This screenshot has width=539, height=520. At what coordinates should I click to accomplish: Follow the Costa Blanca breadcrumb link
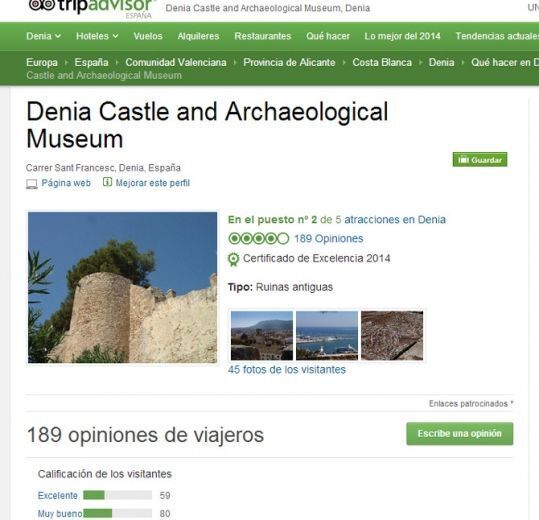tap(382, 62)
